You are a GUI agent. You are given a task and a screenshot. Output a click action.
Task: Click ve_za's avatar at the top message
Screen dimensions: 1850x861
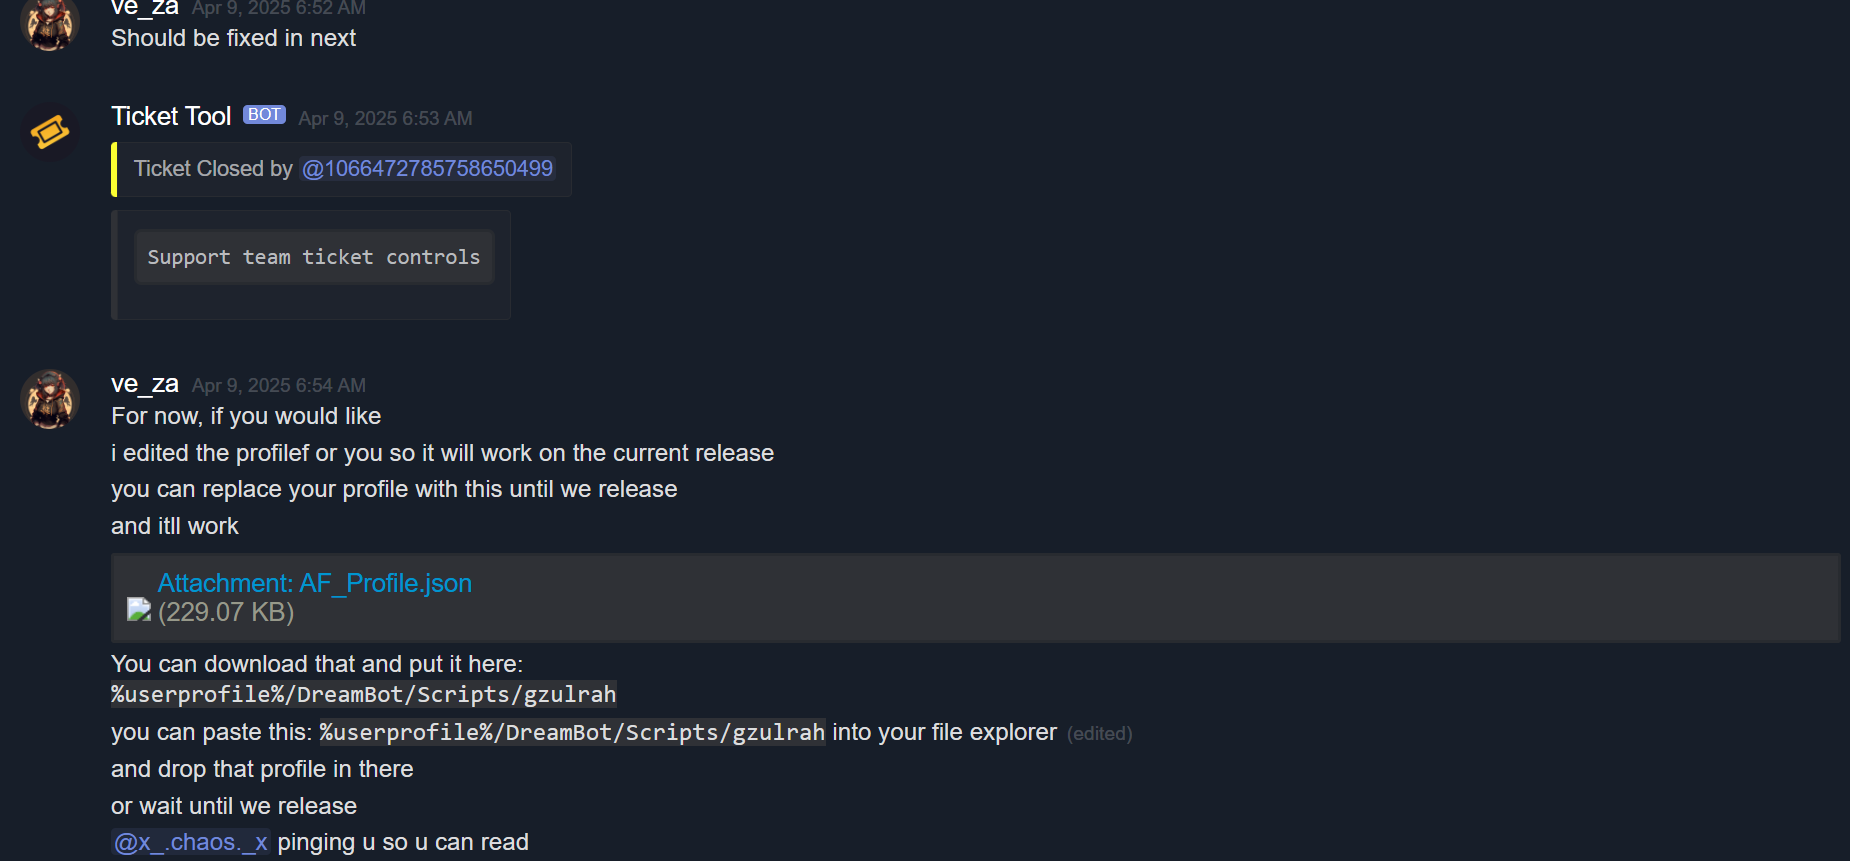pyautogui.click(x=49, y=24)
